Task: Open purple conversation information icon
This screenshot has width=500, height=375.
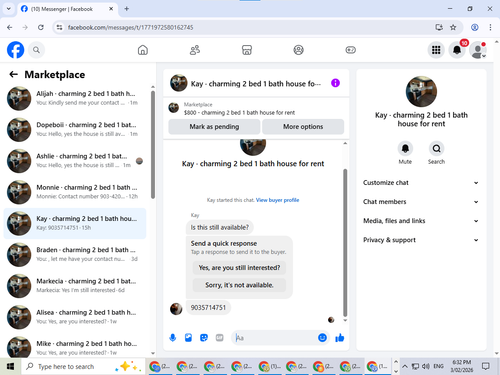Action: point(335,83)
